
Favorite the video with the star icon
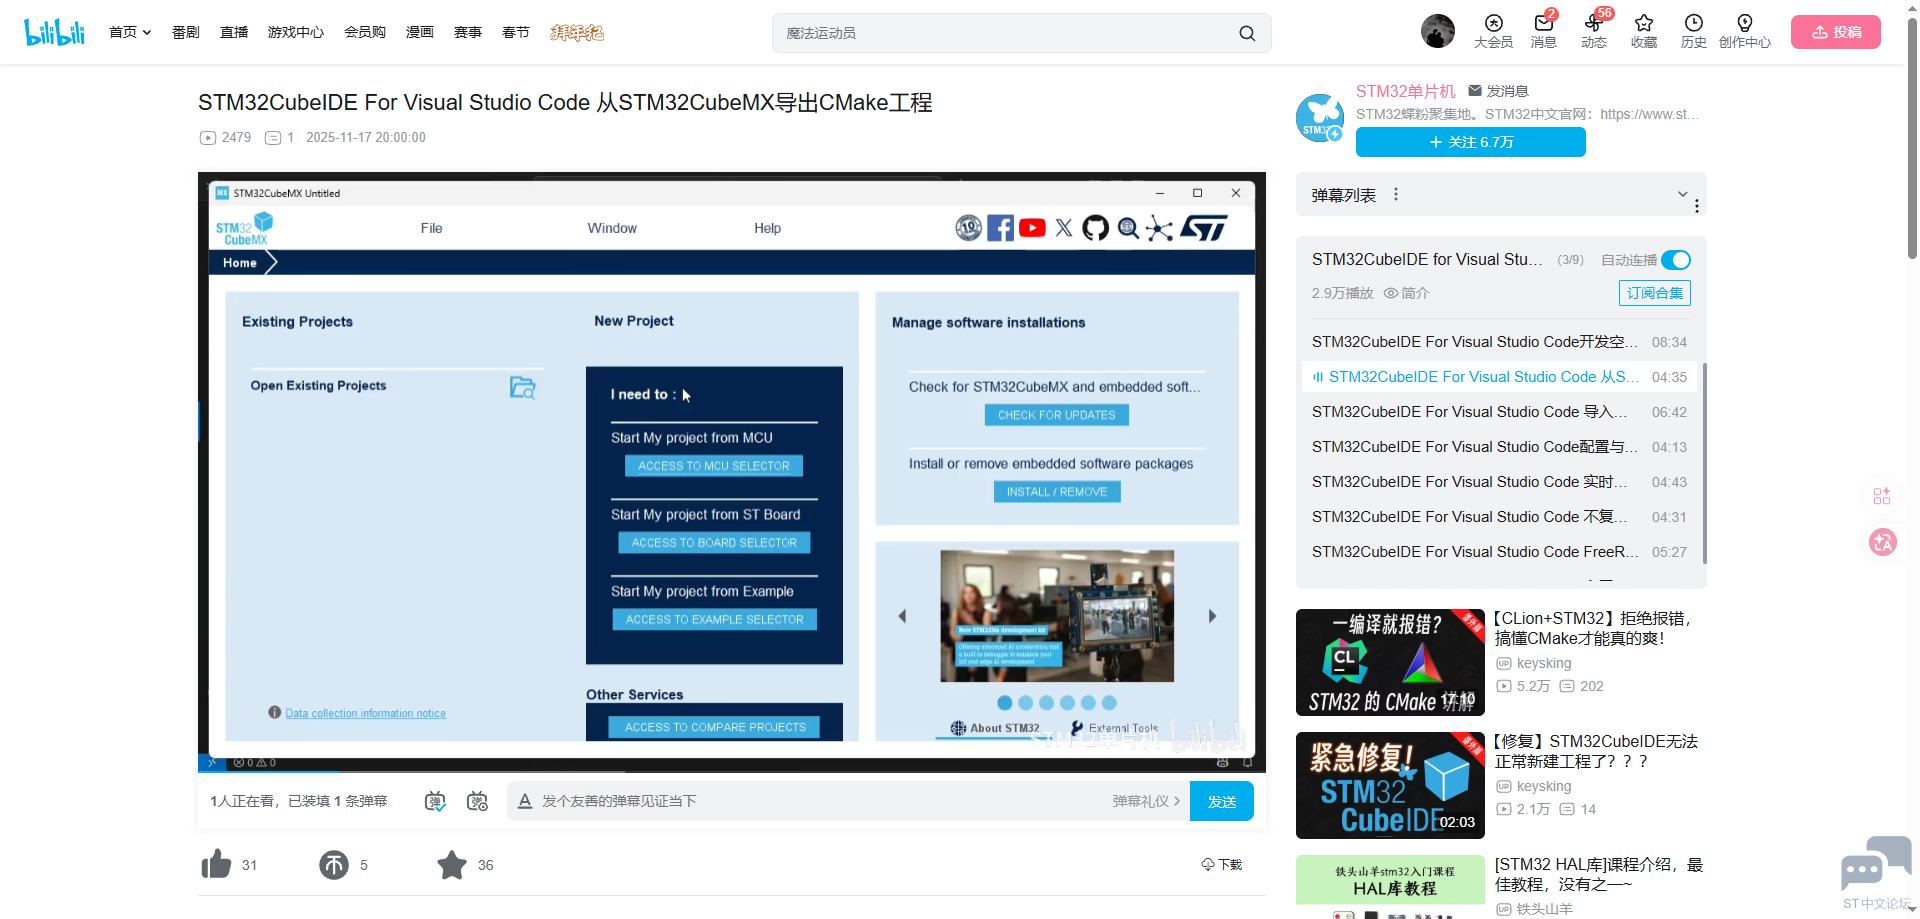[x=452, y=865]
